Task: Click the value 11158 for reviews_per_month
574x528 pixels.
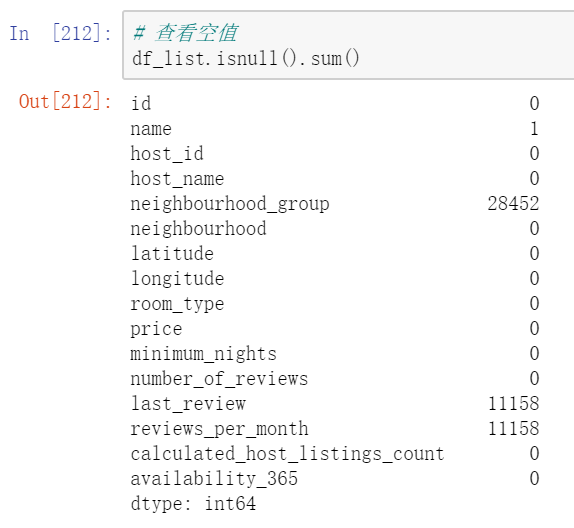Action: click(x=514, y=428)
